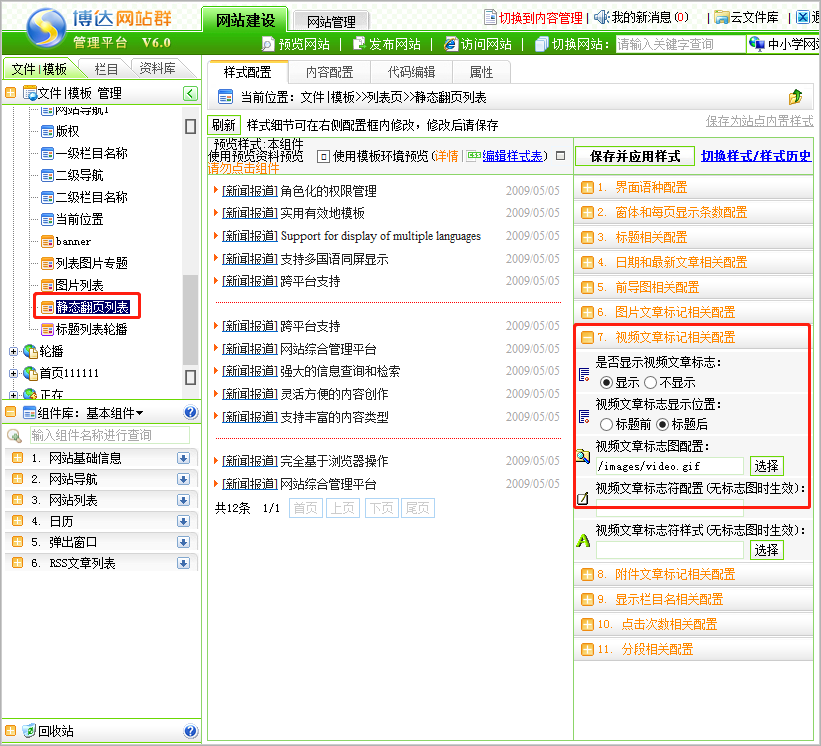Image resolution: width=821 pixels, height=746 pixels.
Task: Click the download arrow beside 网站导航 component group
Action: 183,480
